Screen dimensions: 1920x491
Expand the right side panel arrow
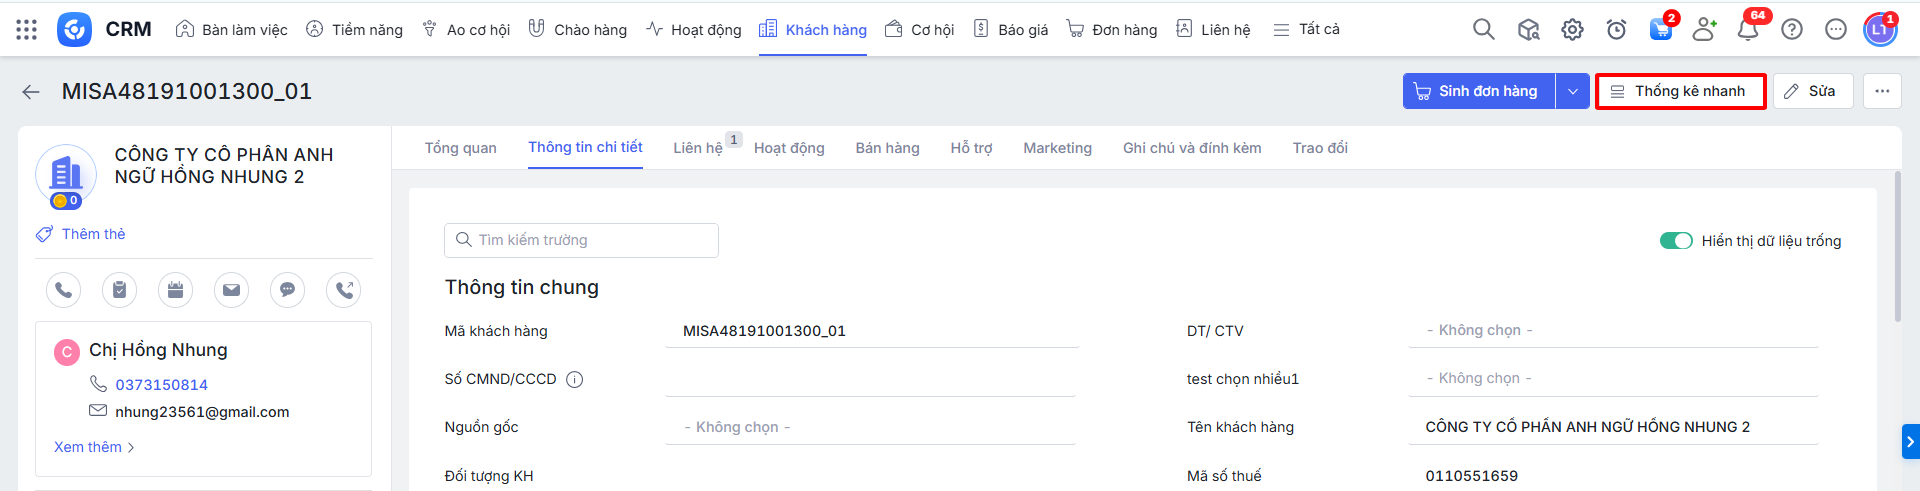tap(1910, 441)
